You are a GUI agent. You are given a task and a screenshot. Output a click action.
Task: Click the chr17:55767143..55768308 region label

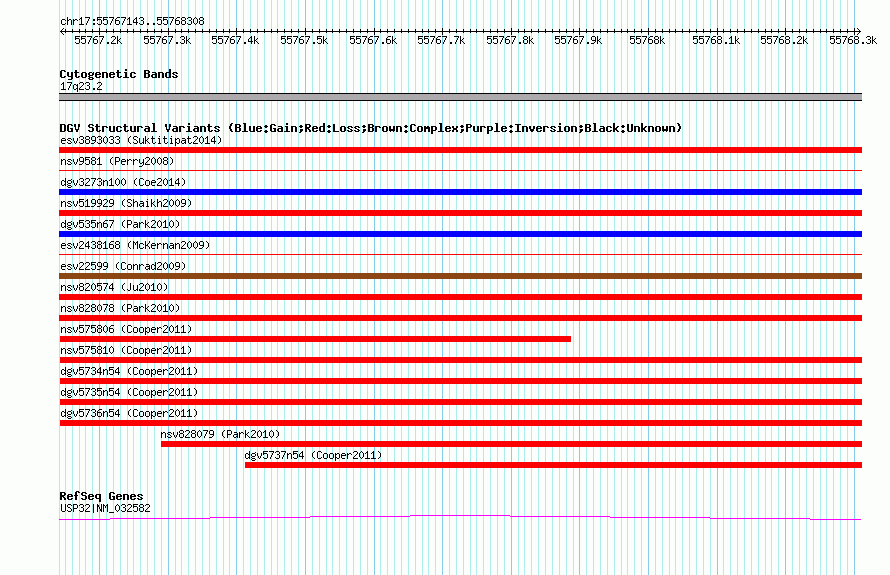point(132,21)
